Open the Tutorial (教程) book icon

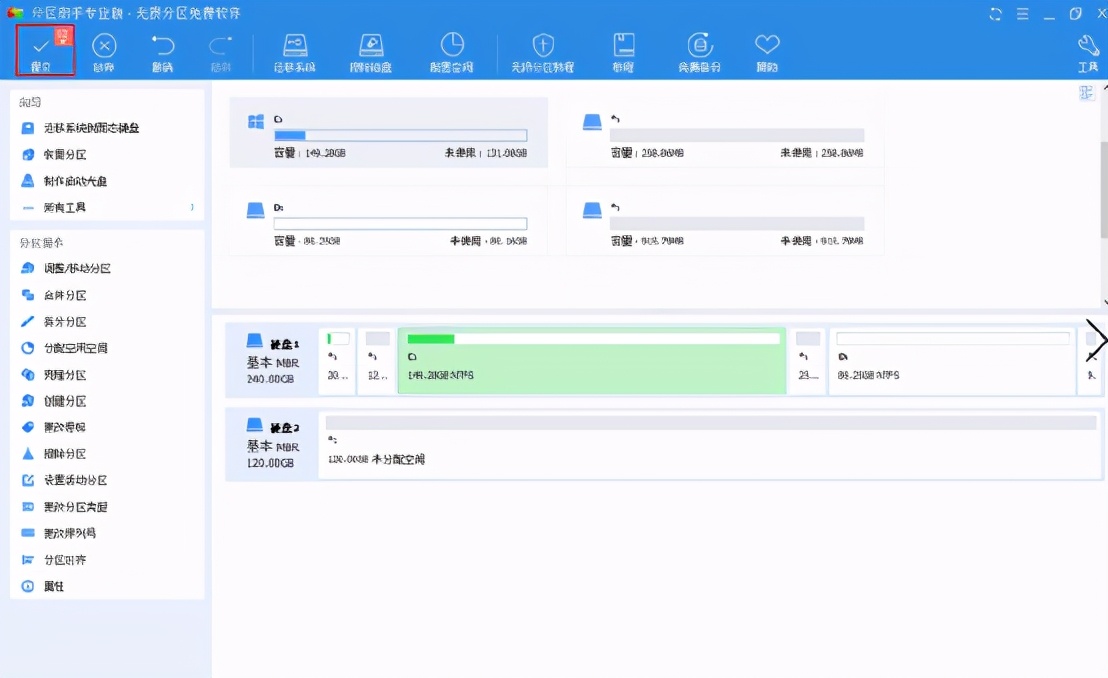coord(623,53)
